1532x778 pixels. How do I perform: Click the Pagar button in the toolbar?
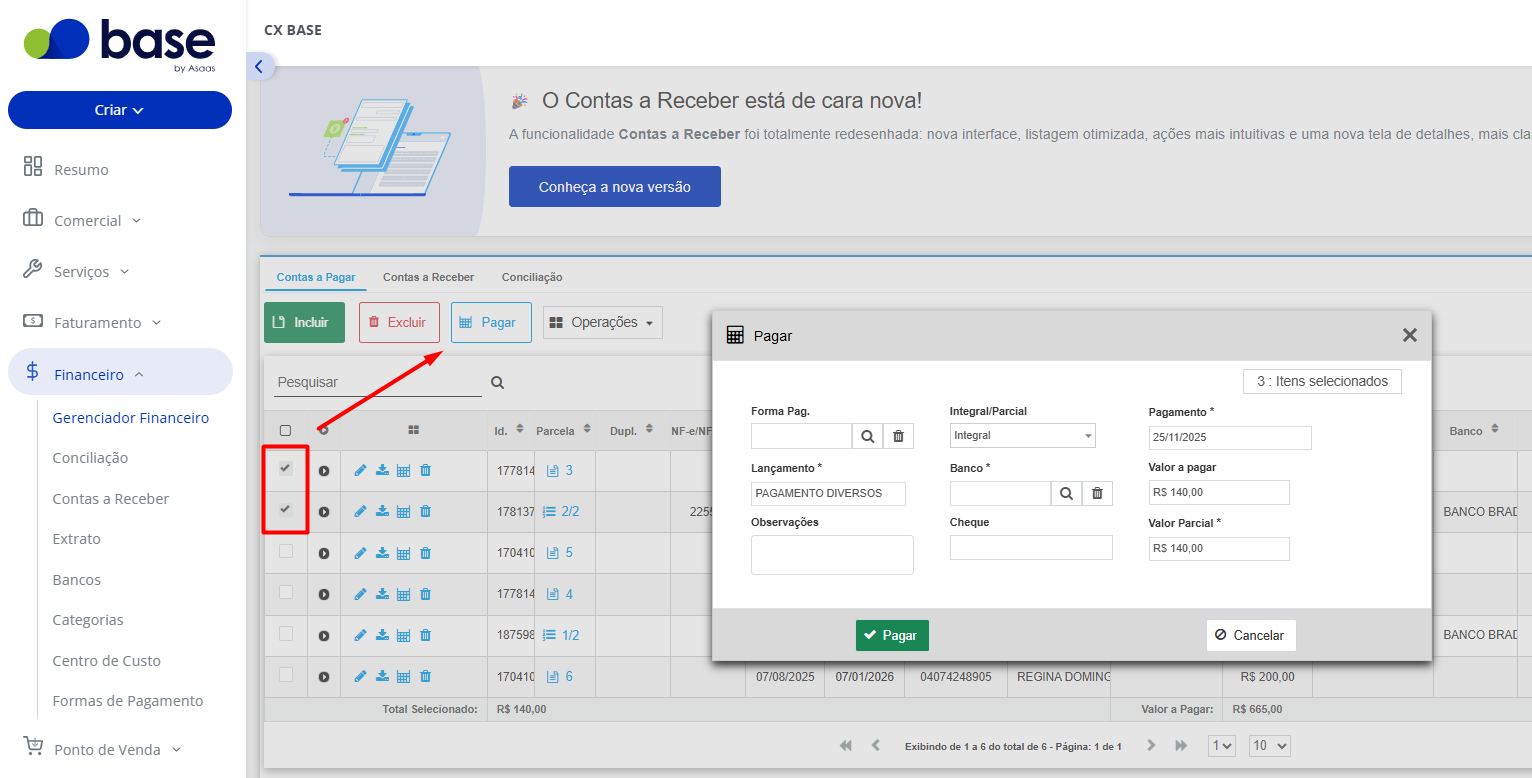pos(491,322)
